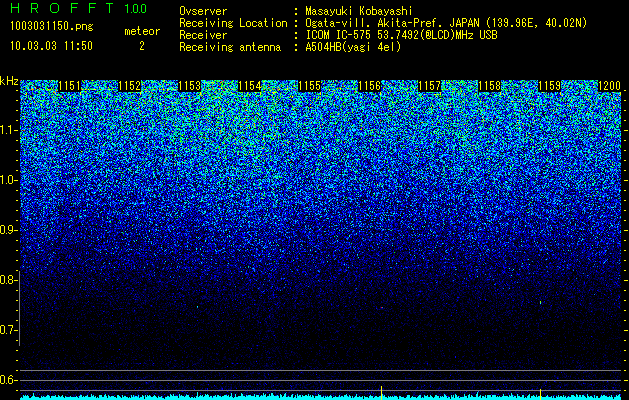
Task: Click the 1152 time marker
Action: (x=130, y=86)
